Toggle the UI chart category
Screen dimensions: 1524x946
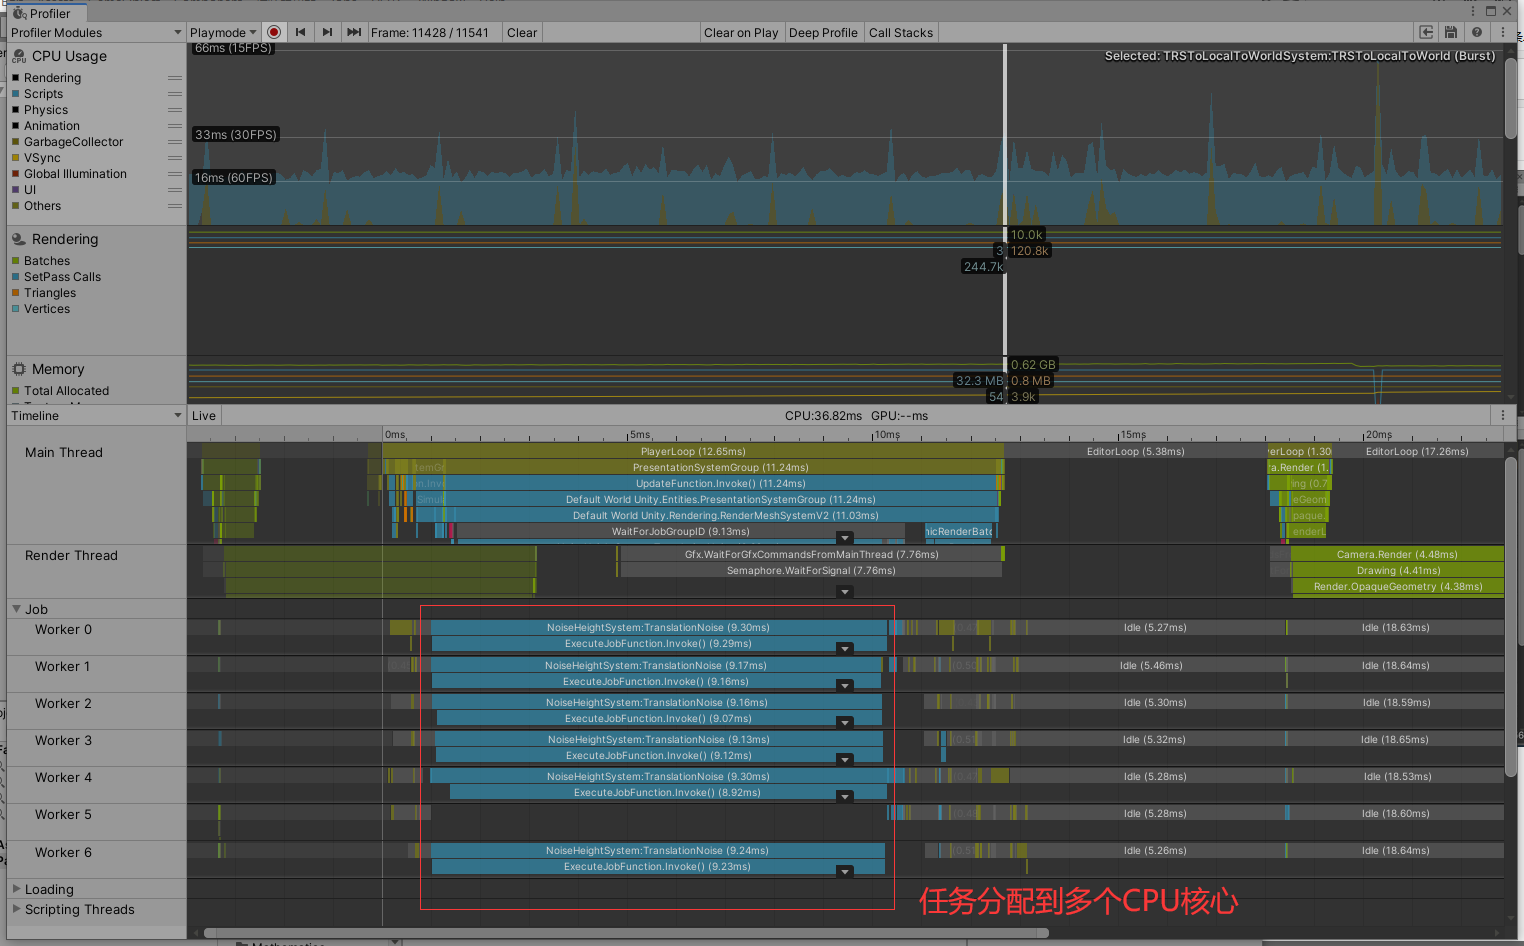[x=16, y=190]
